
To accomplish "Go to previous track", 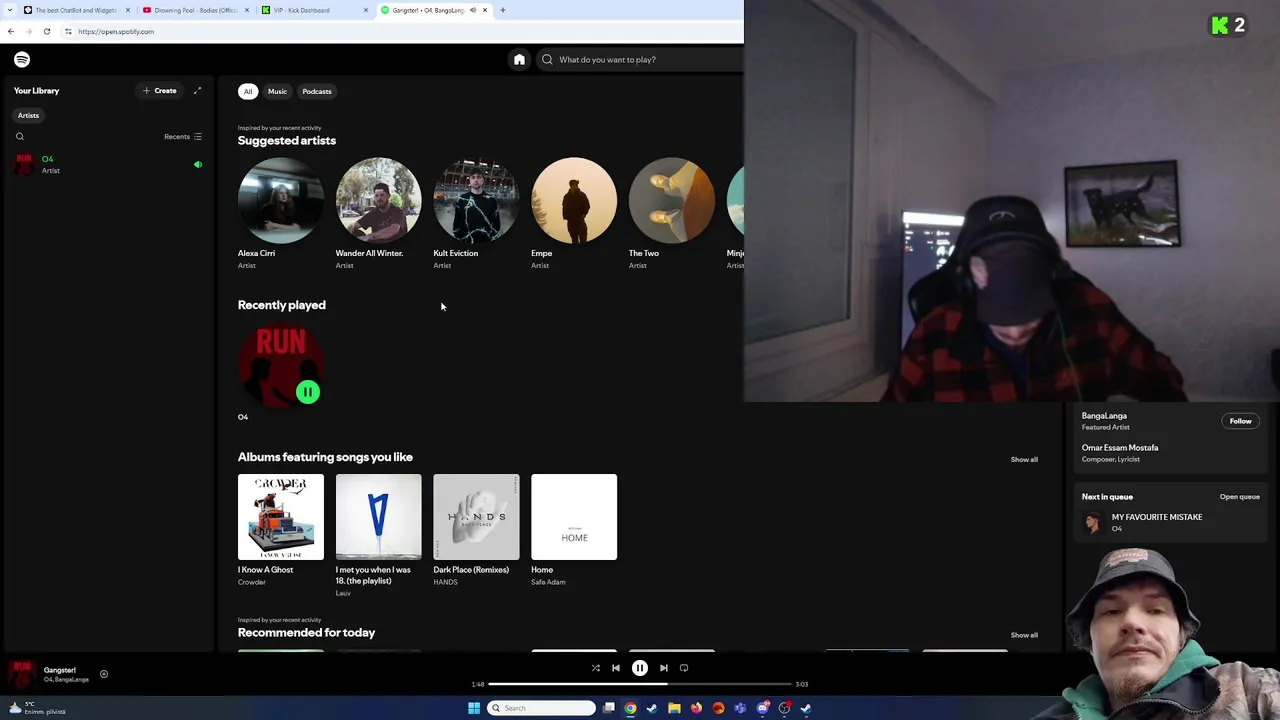I will point(616,668).
